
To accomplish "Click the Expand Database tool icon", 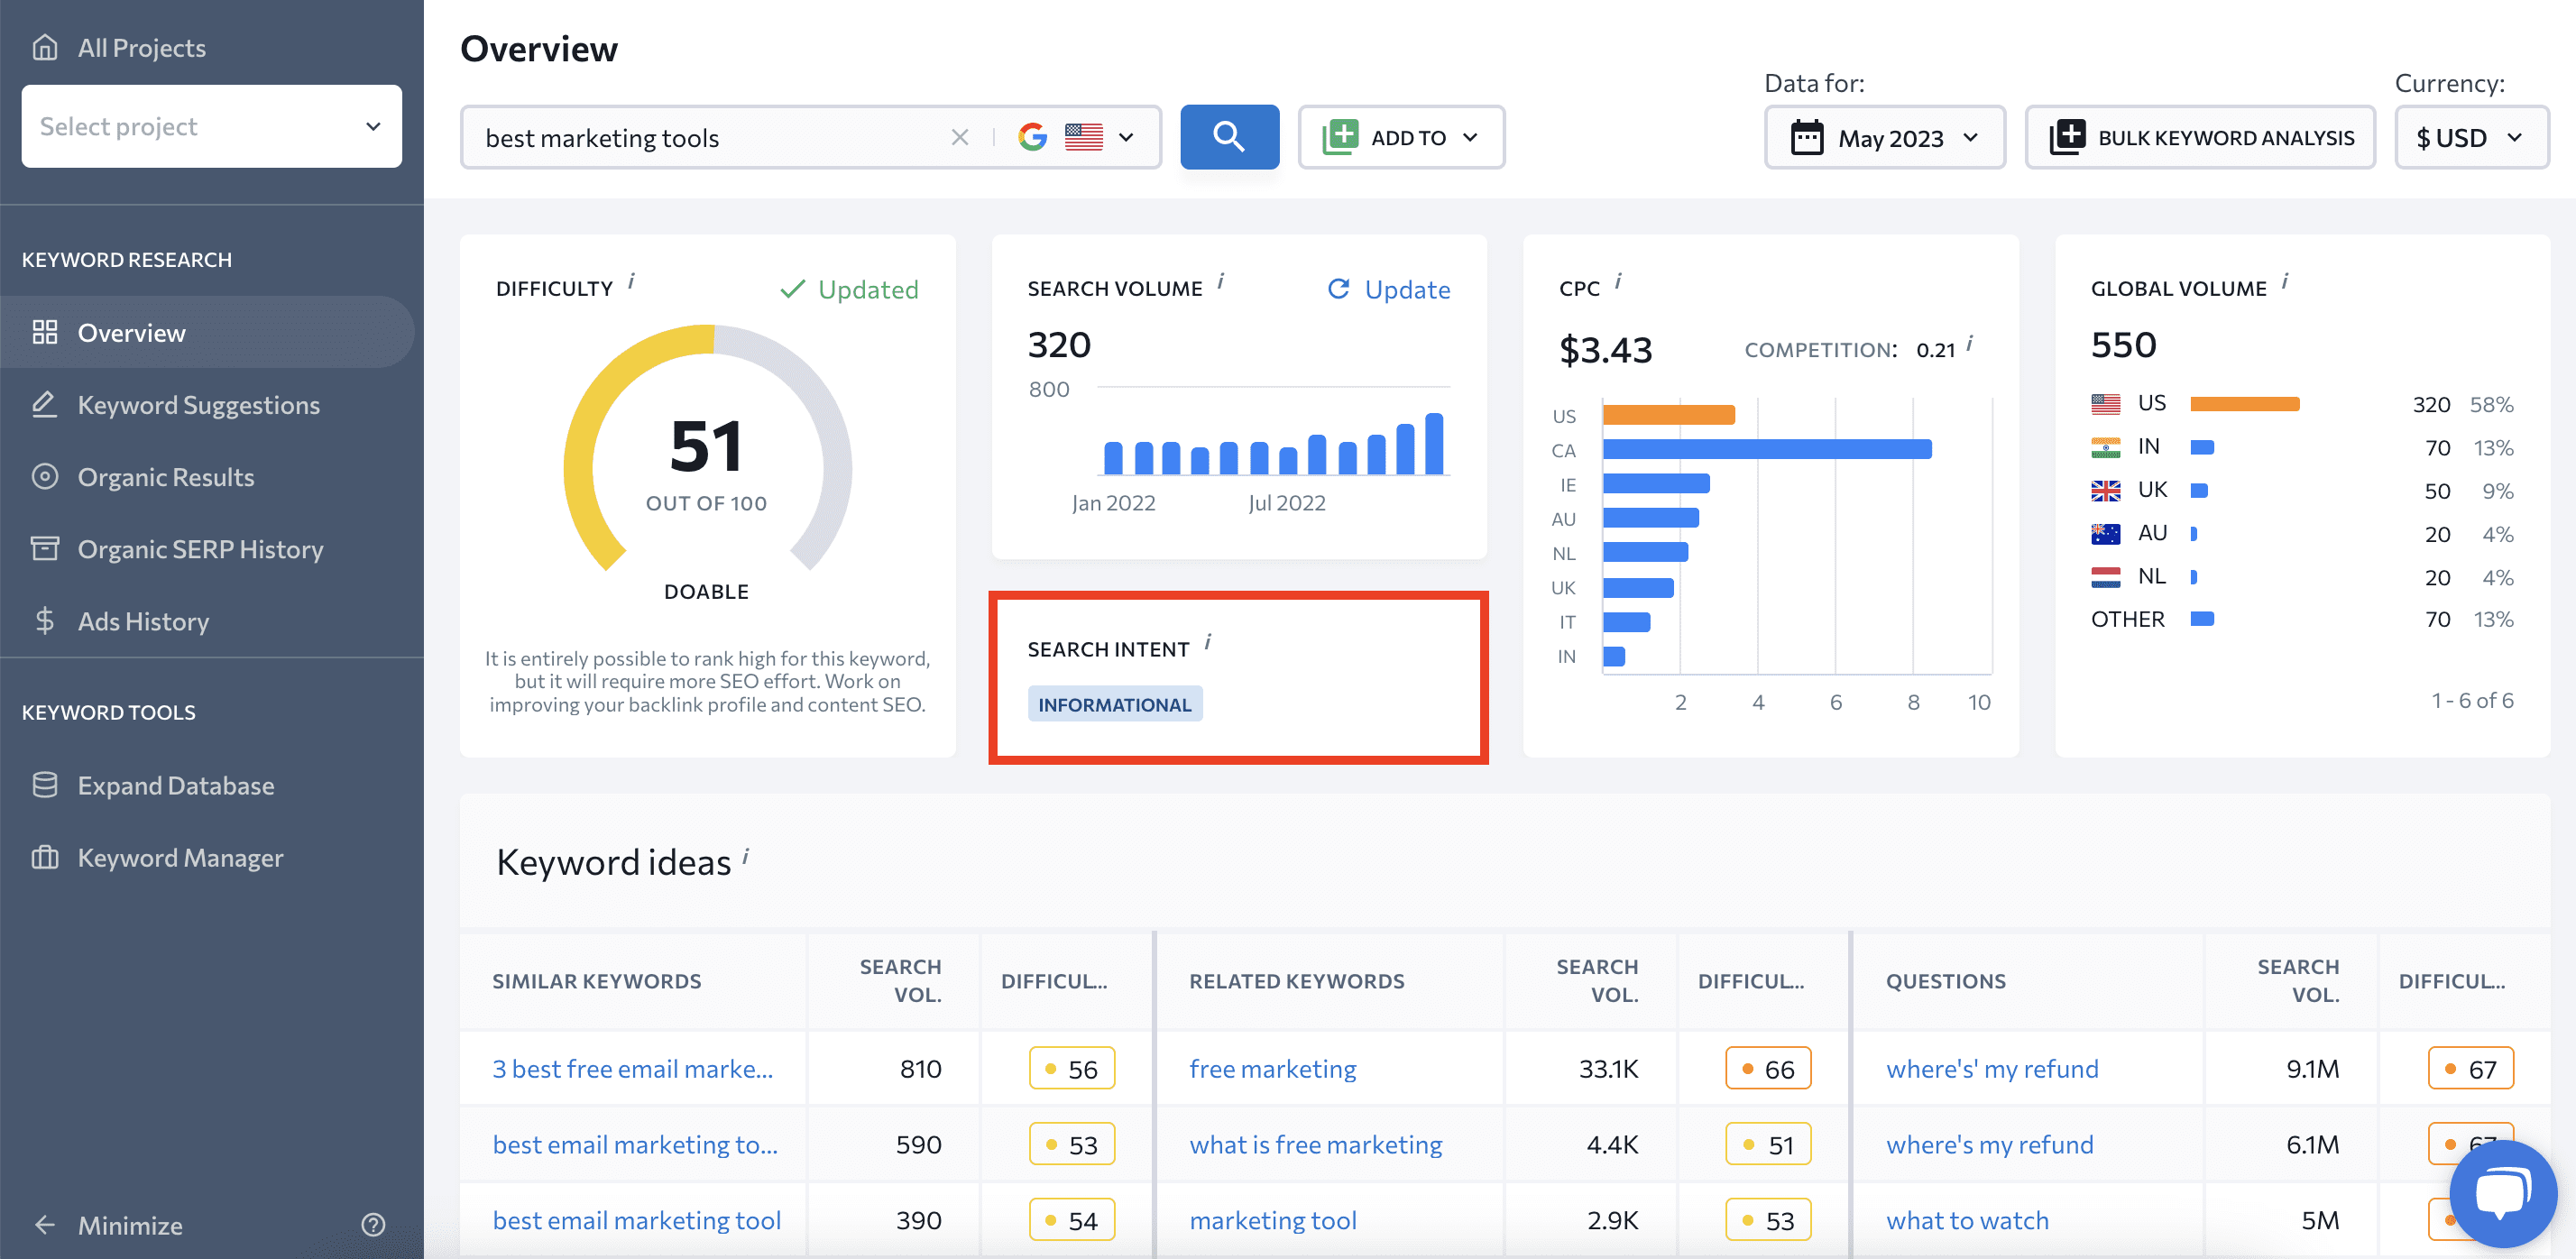I will (44, 784).
